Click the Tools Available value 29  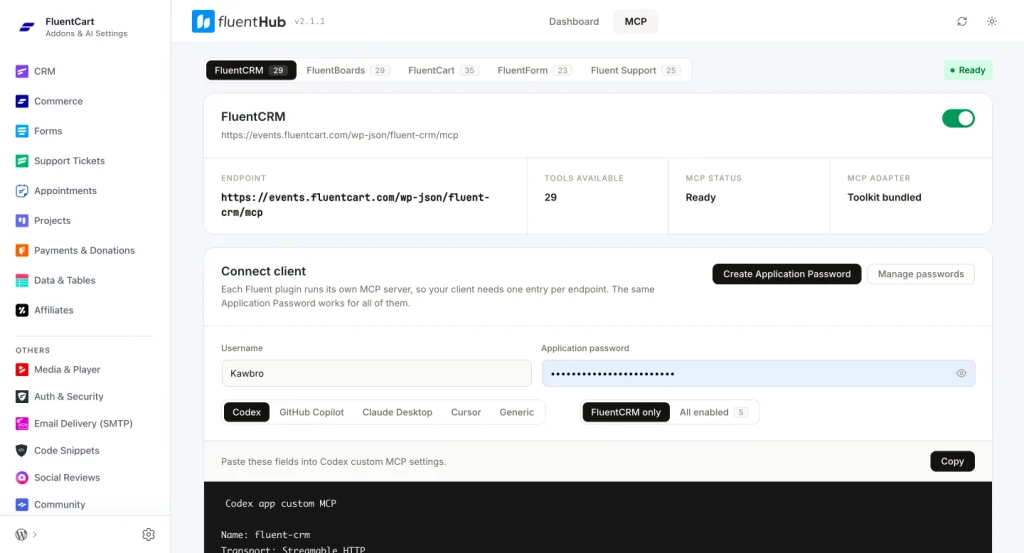pyautogui.click(x=551, y=197)
